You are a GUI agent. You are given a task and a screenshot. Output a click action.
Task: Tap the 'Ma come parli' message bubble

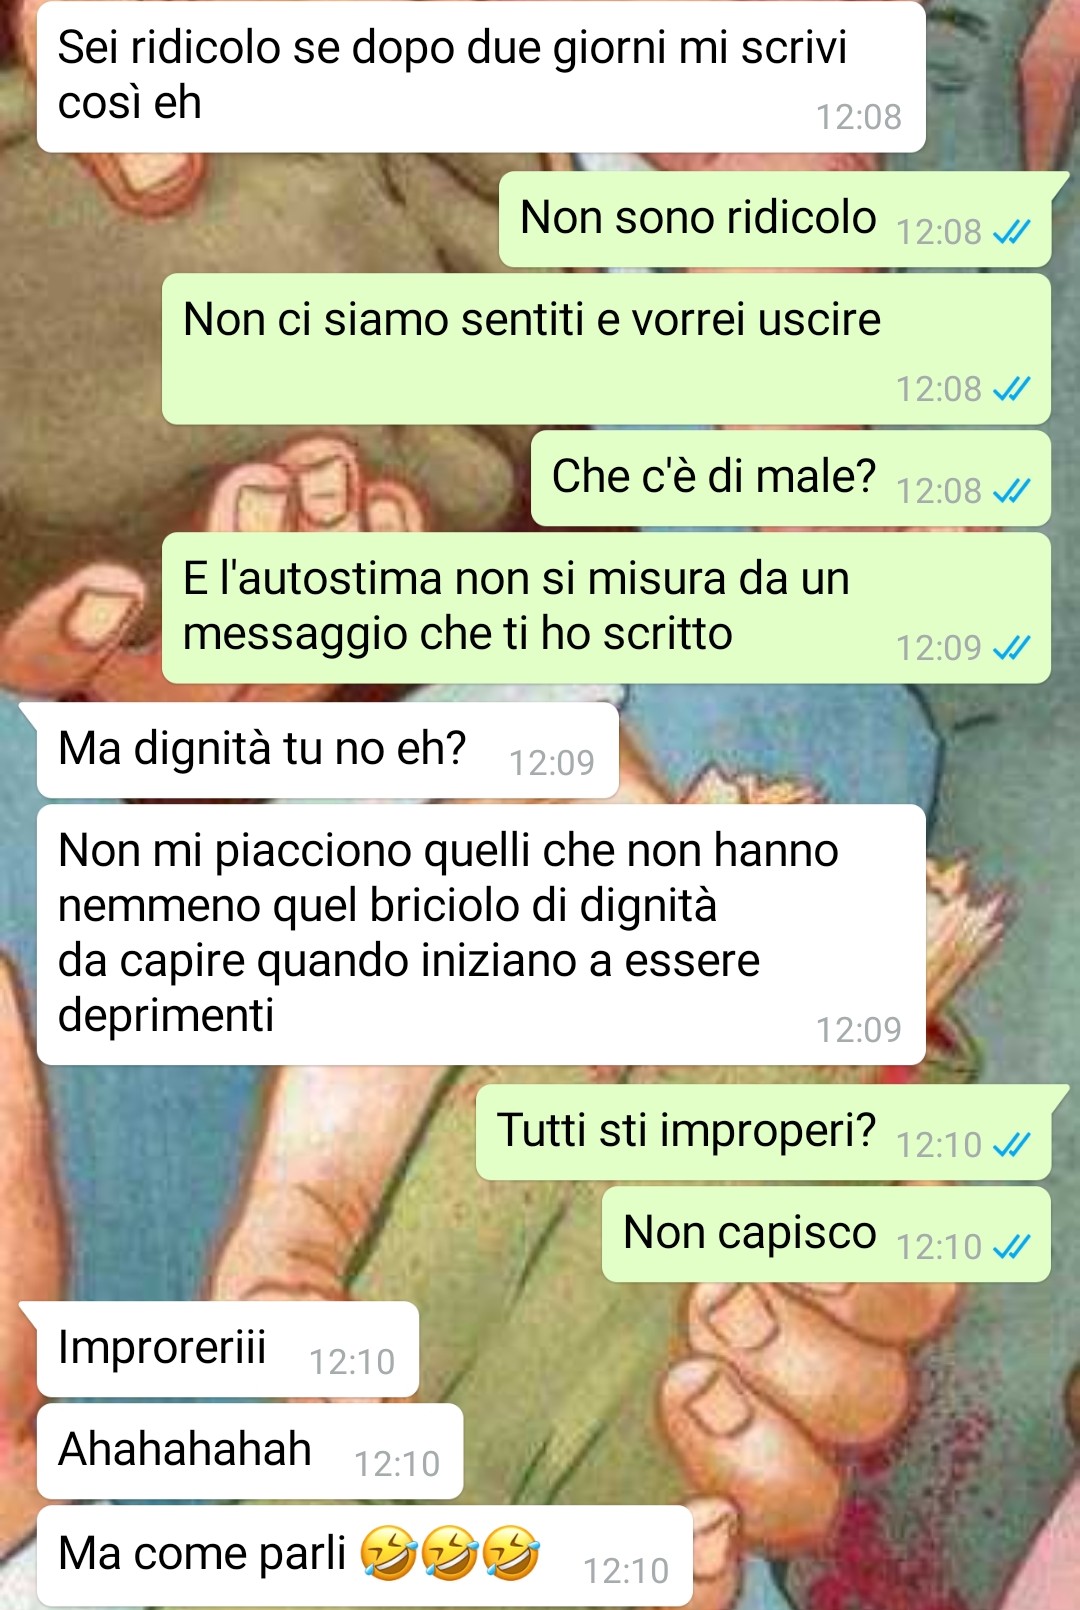365,1555
